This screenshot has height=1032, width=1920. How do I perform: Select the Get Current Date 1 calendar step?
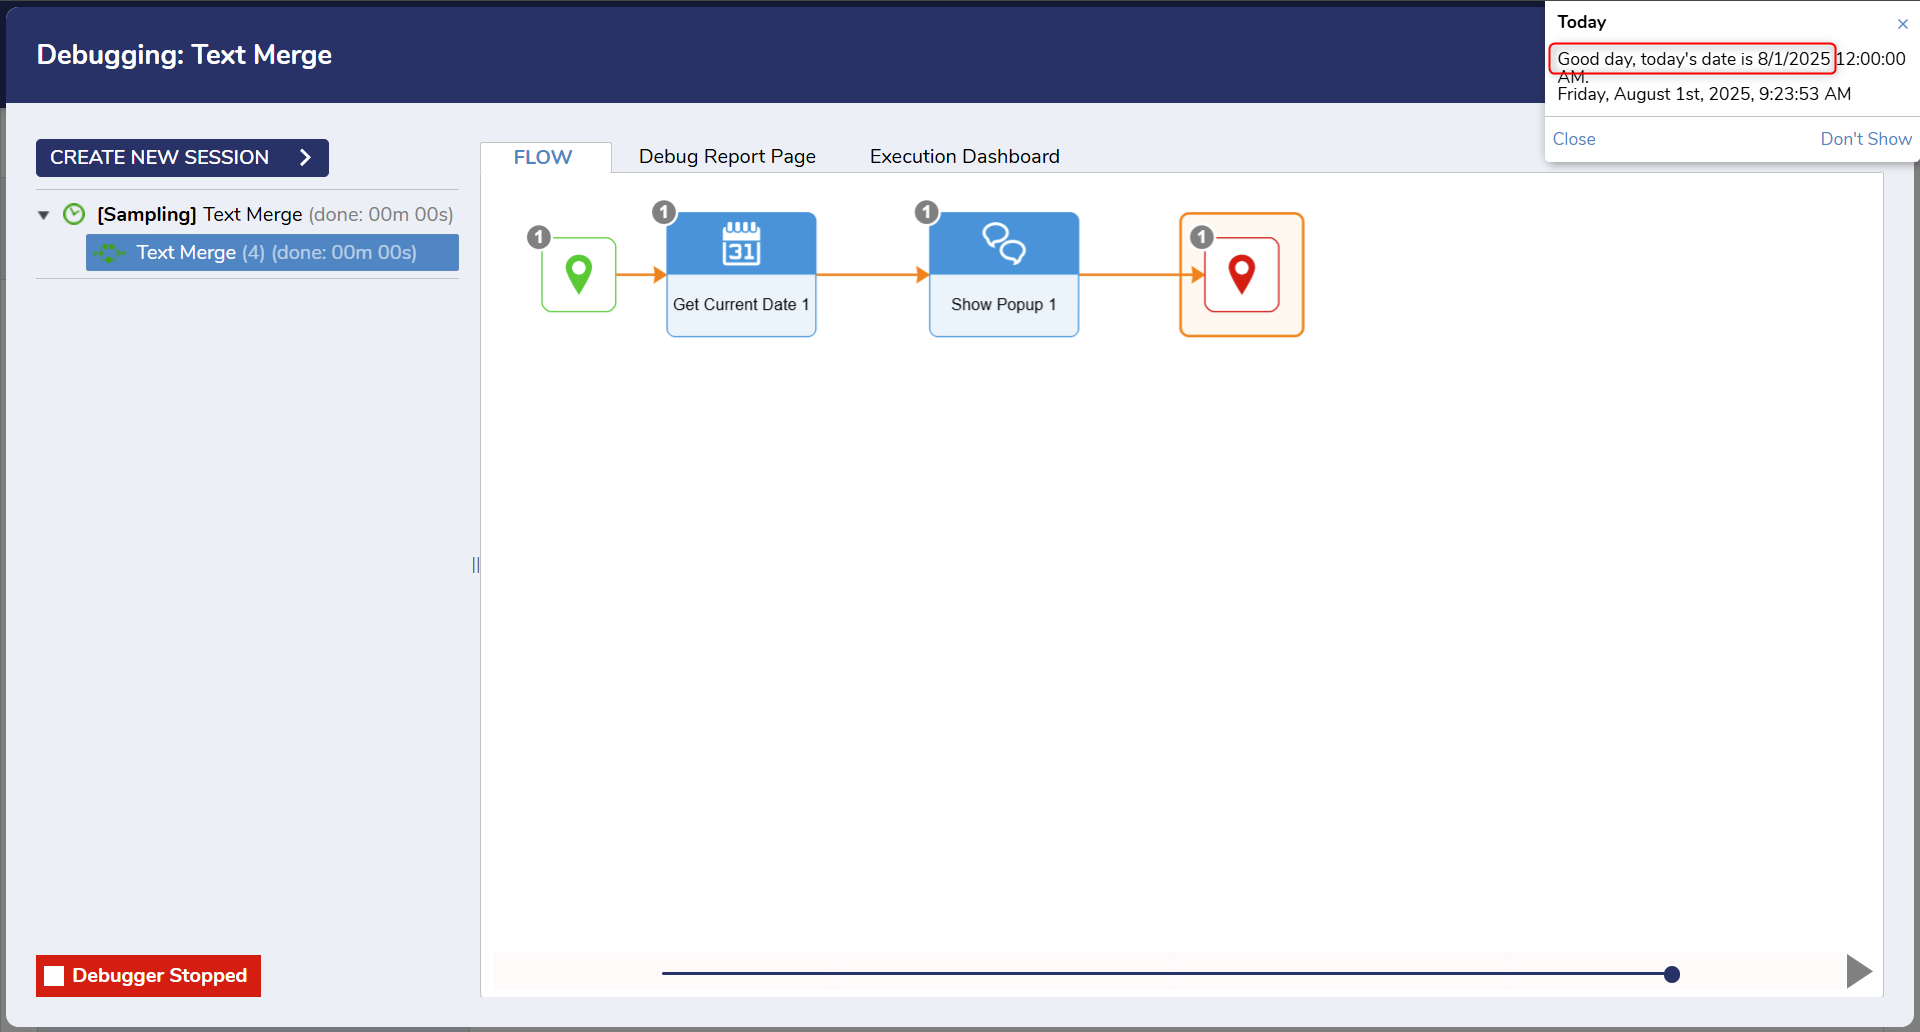(x=741, y=274)
